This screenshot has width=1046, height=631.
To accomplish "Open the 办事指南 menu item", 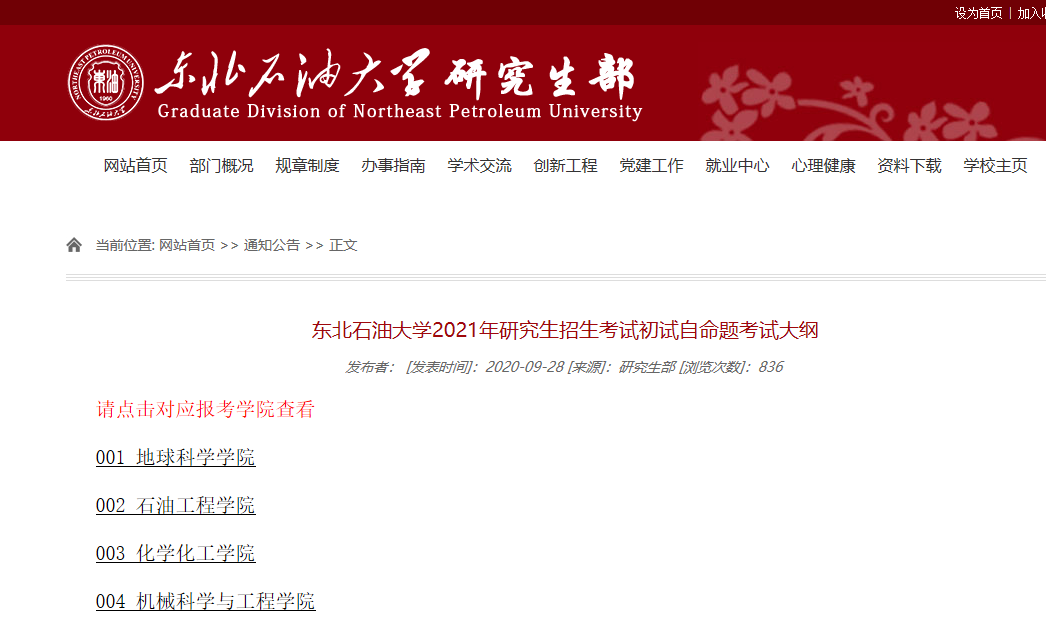I will (393, 166).
